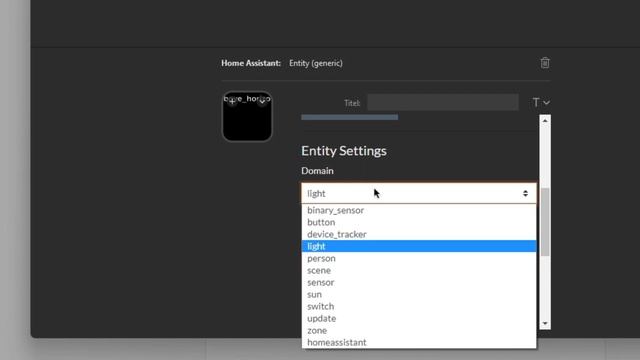Screen dimensions: 640x360
Task: Select the highlighted light option
Action: 419,246
